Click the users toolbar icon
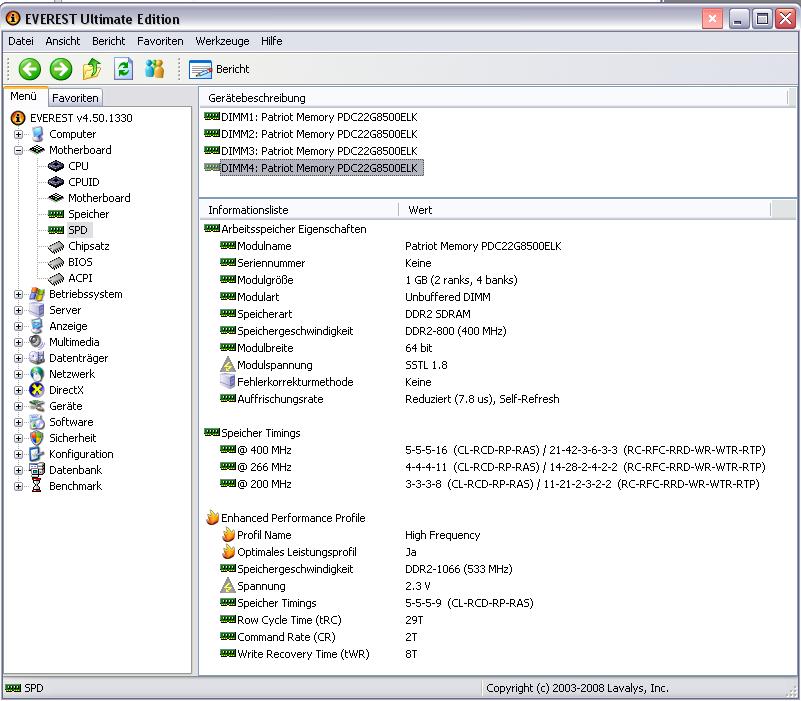 pyautogui.click(x=154, y=69)
